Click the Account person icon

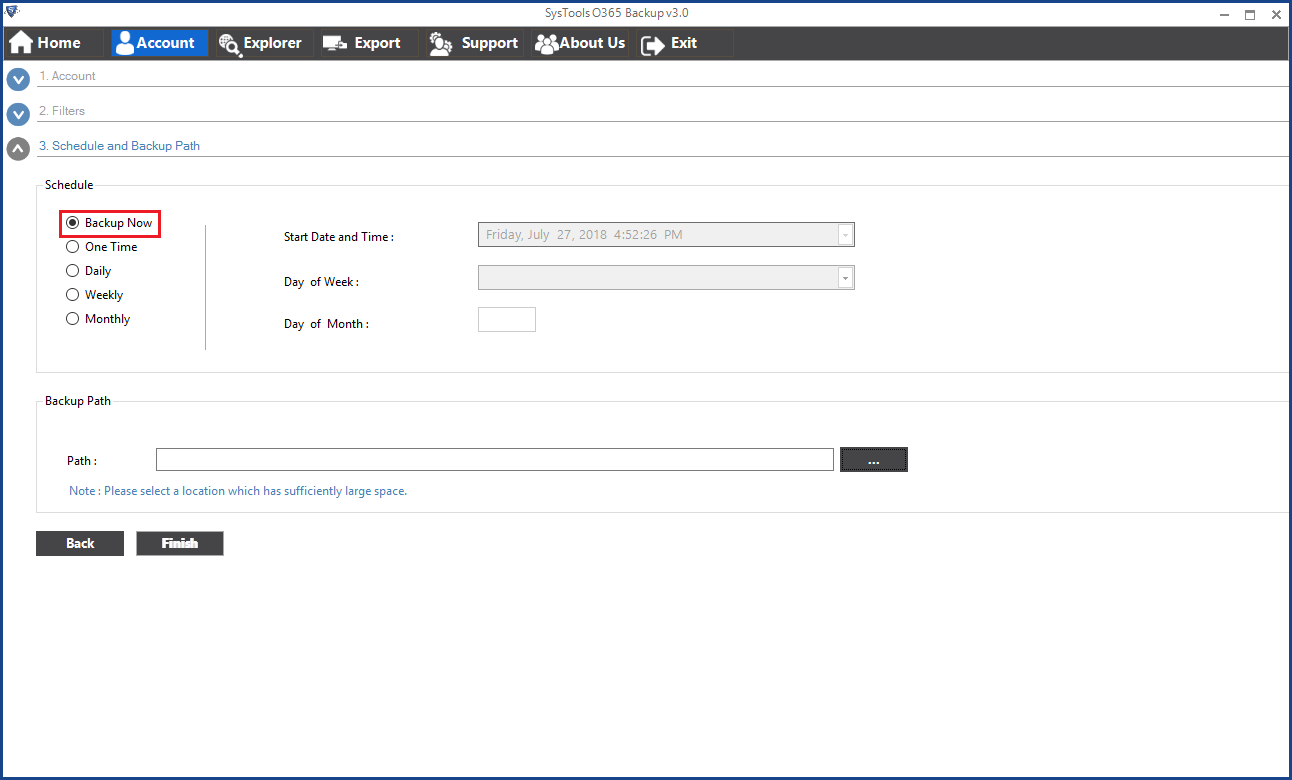pos(124,43)
